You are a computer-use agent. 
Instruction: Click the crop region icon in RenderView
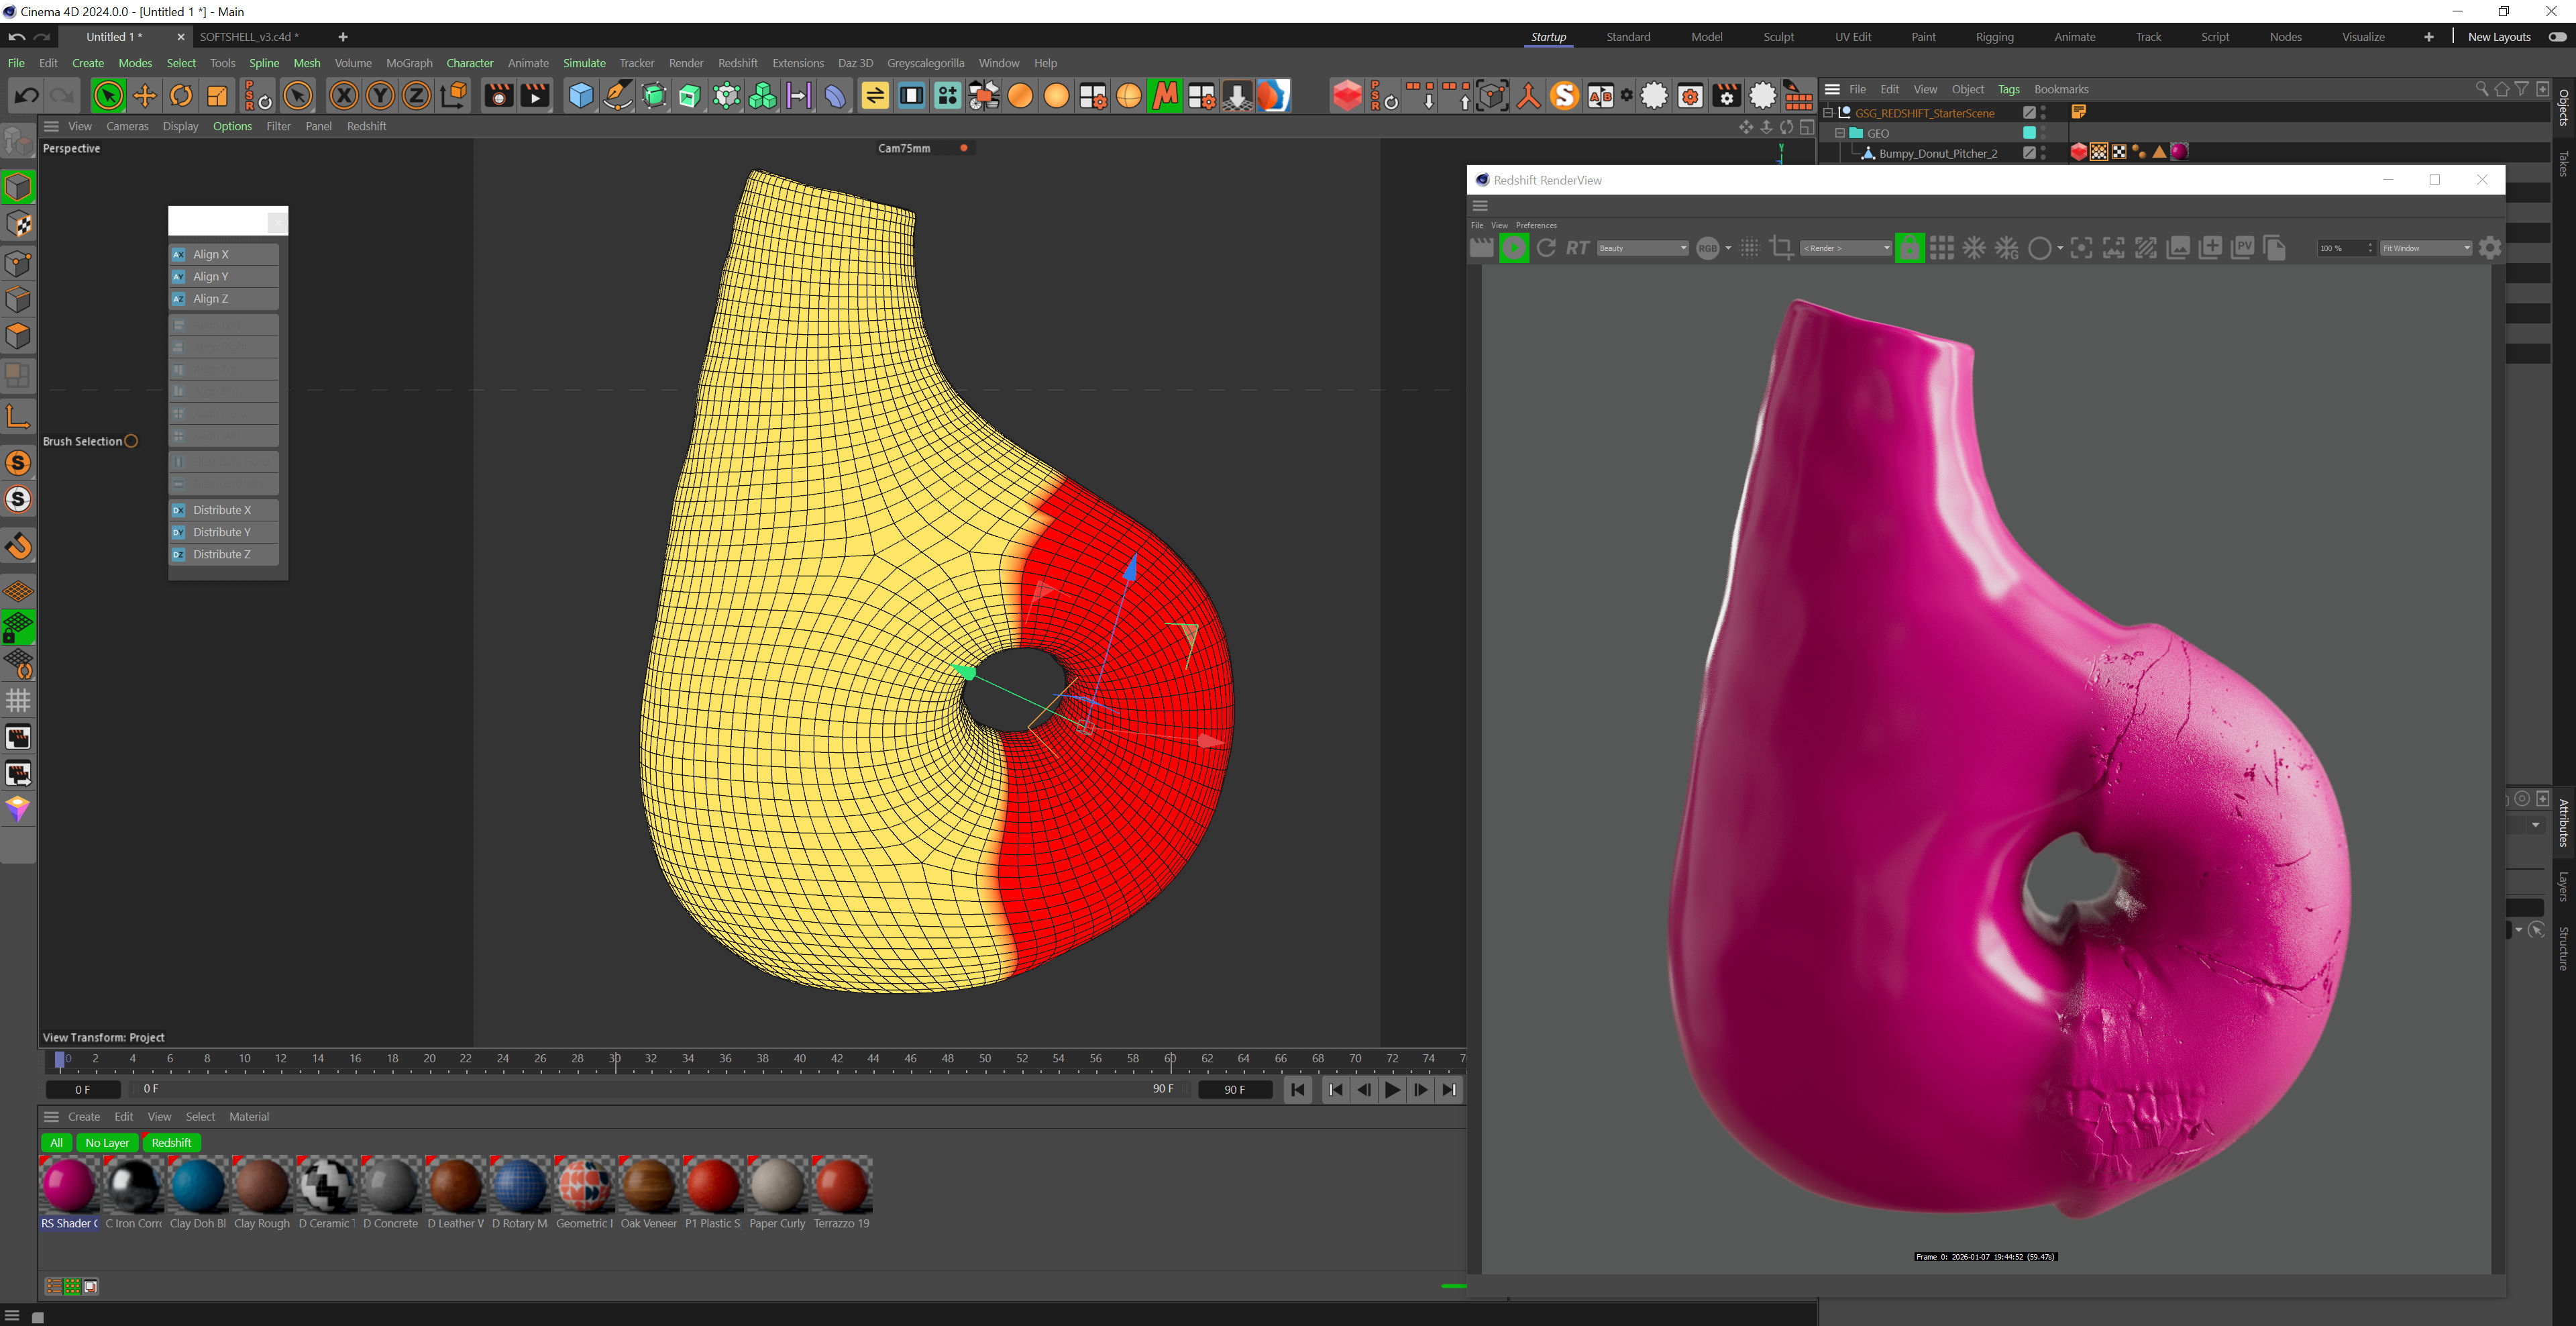1781,248
